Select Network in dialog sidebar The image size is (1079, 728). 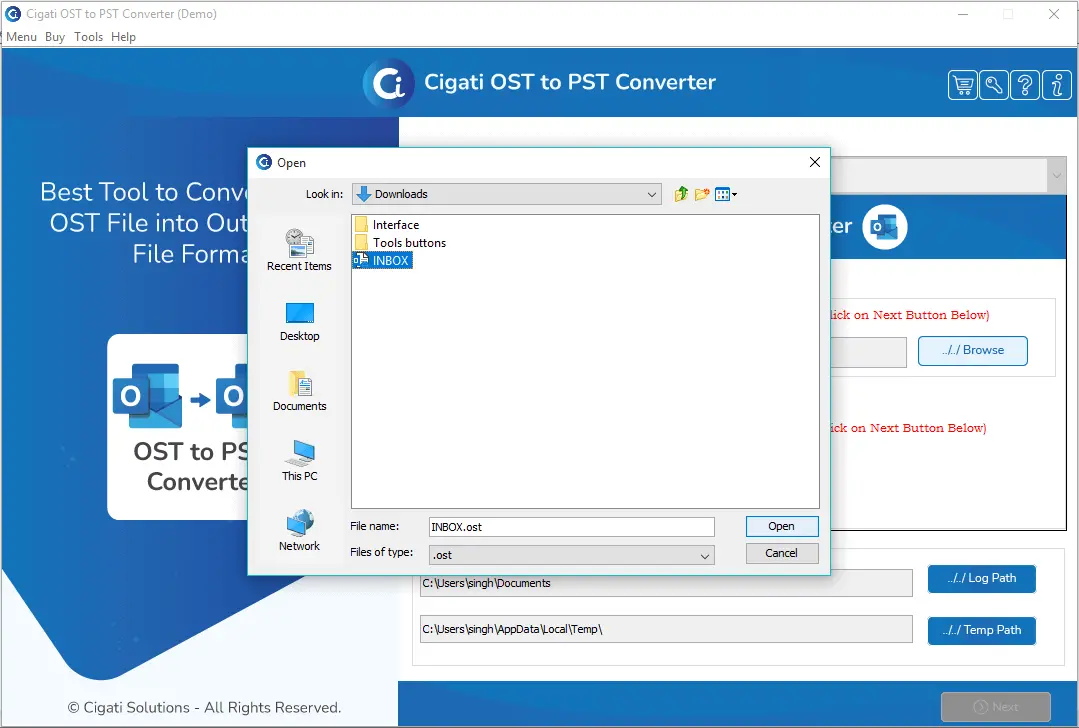click(299, 531)
